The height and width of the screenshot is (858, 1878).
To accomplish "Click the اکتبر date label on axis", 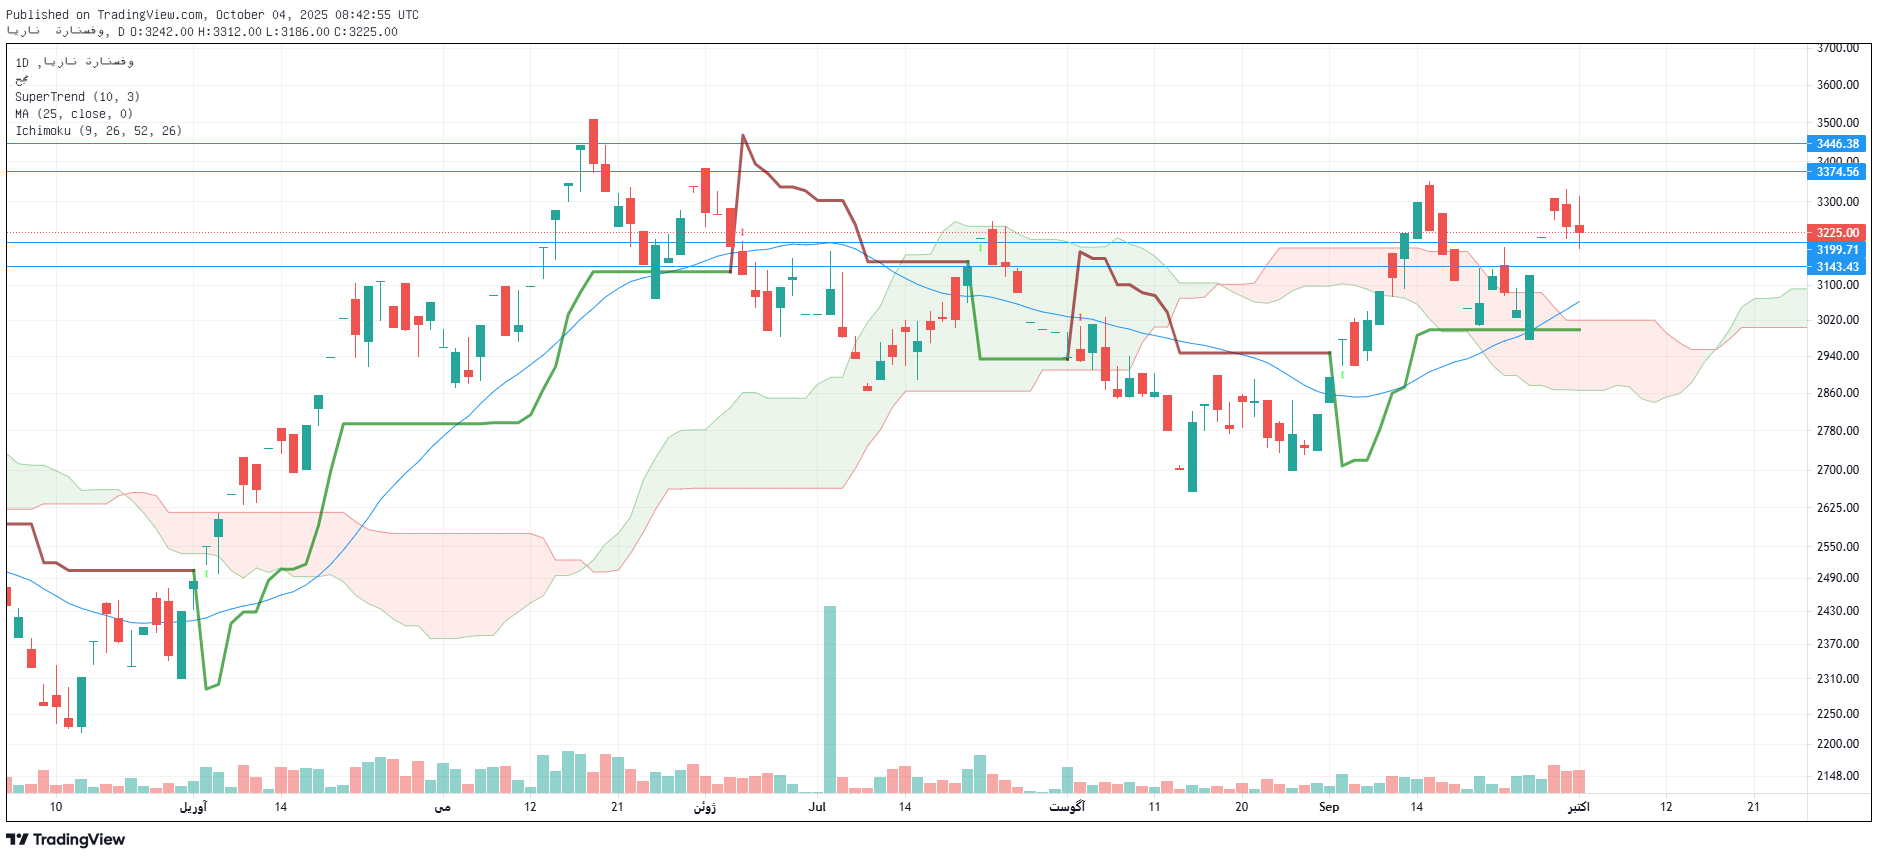I will (1578, 807).
